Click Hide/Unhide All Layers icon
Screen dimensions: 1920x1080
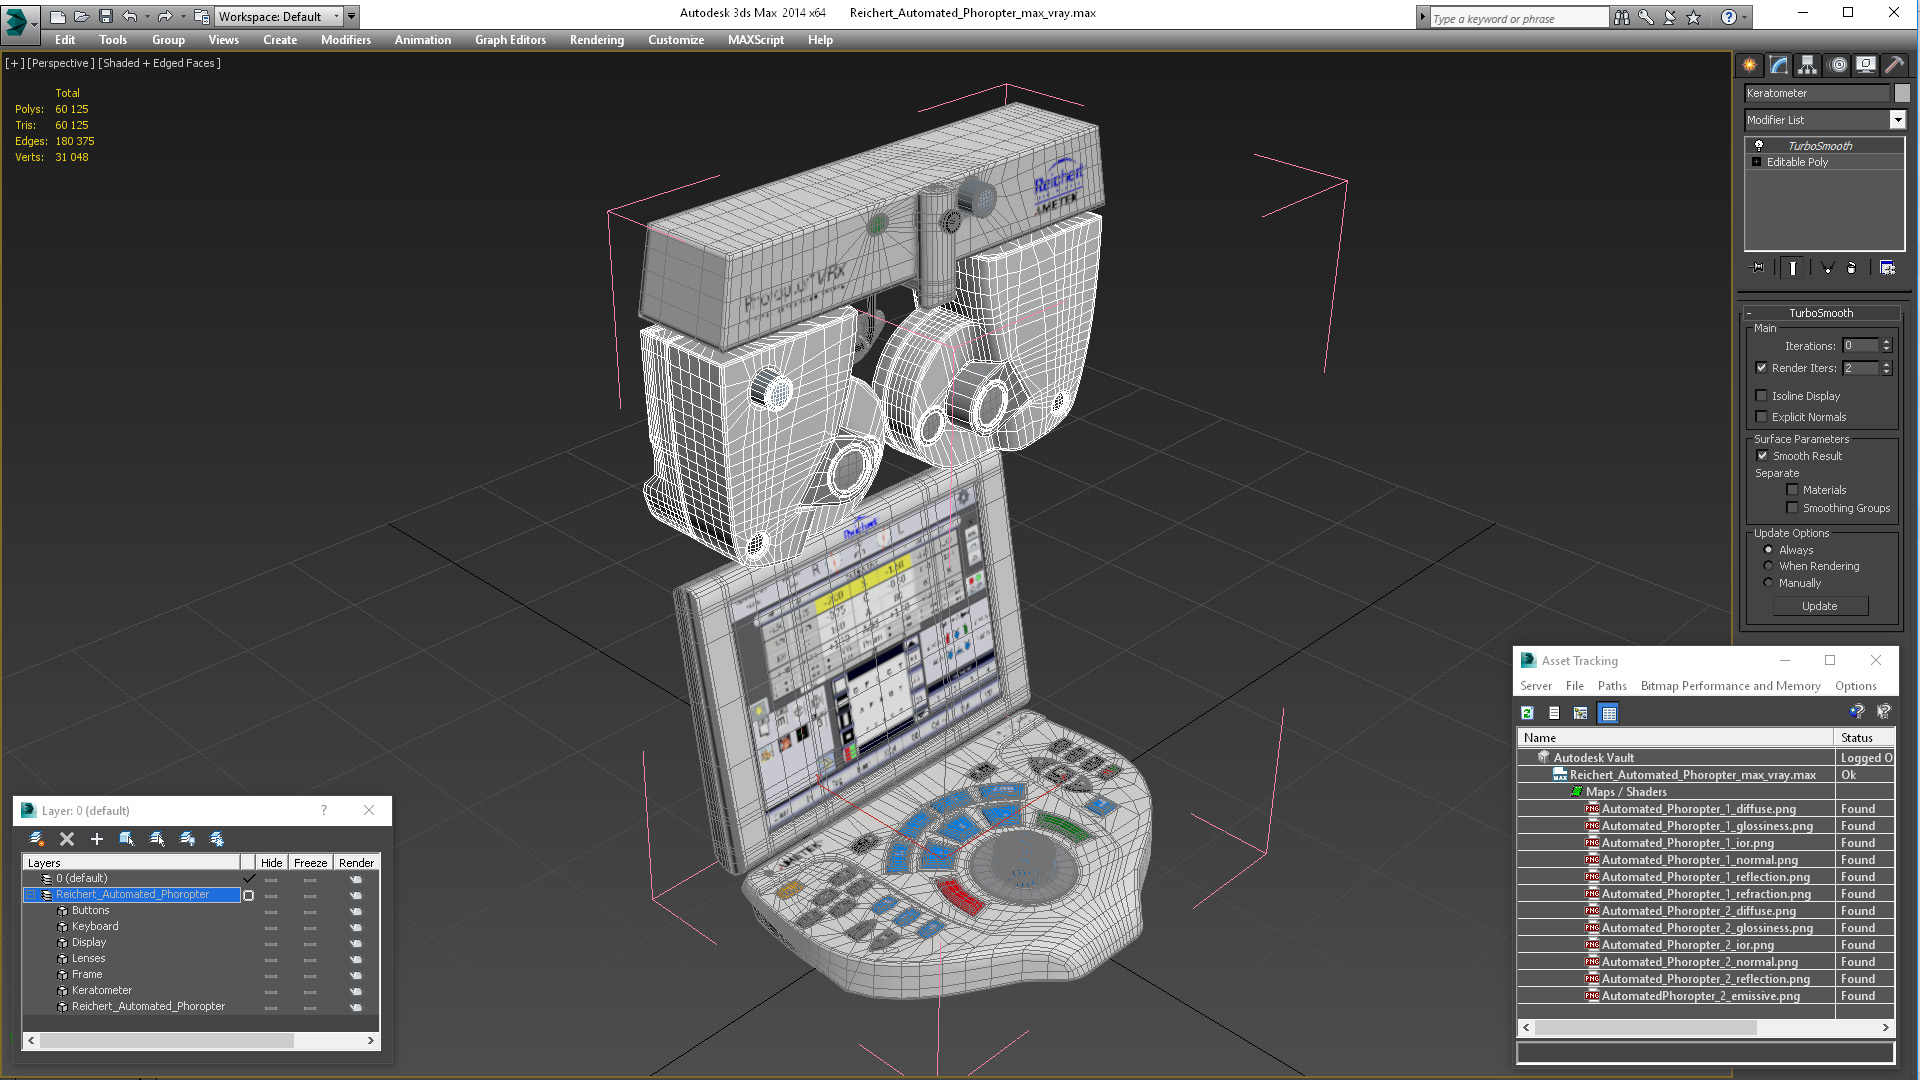[x=187, y=839]
